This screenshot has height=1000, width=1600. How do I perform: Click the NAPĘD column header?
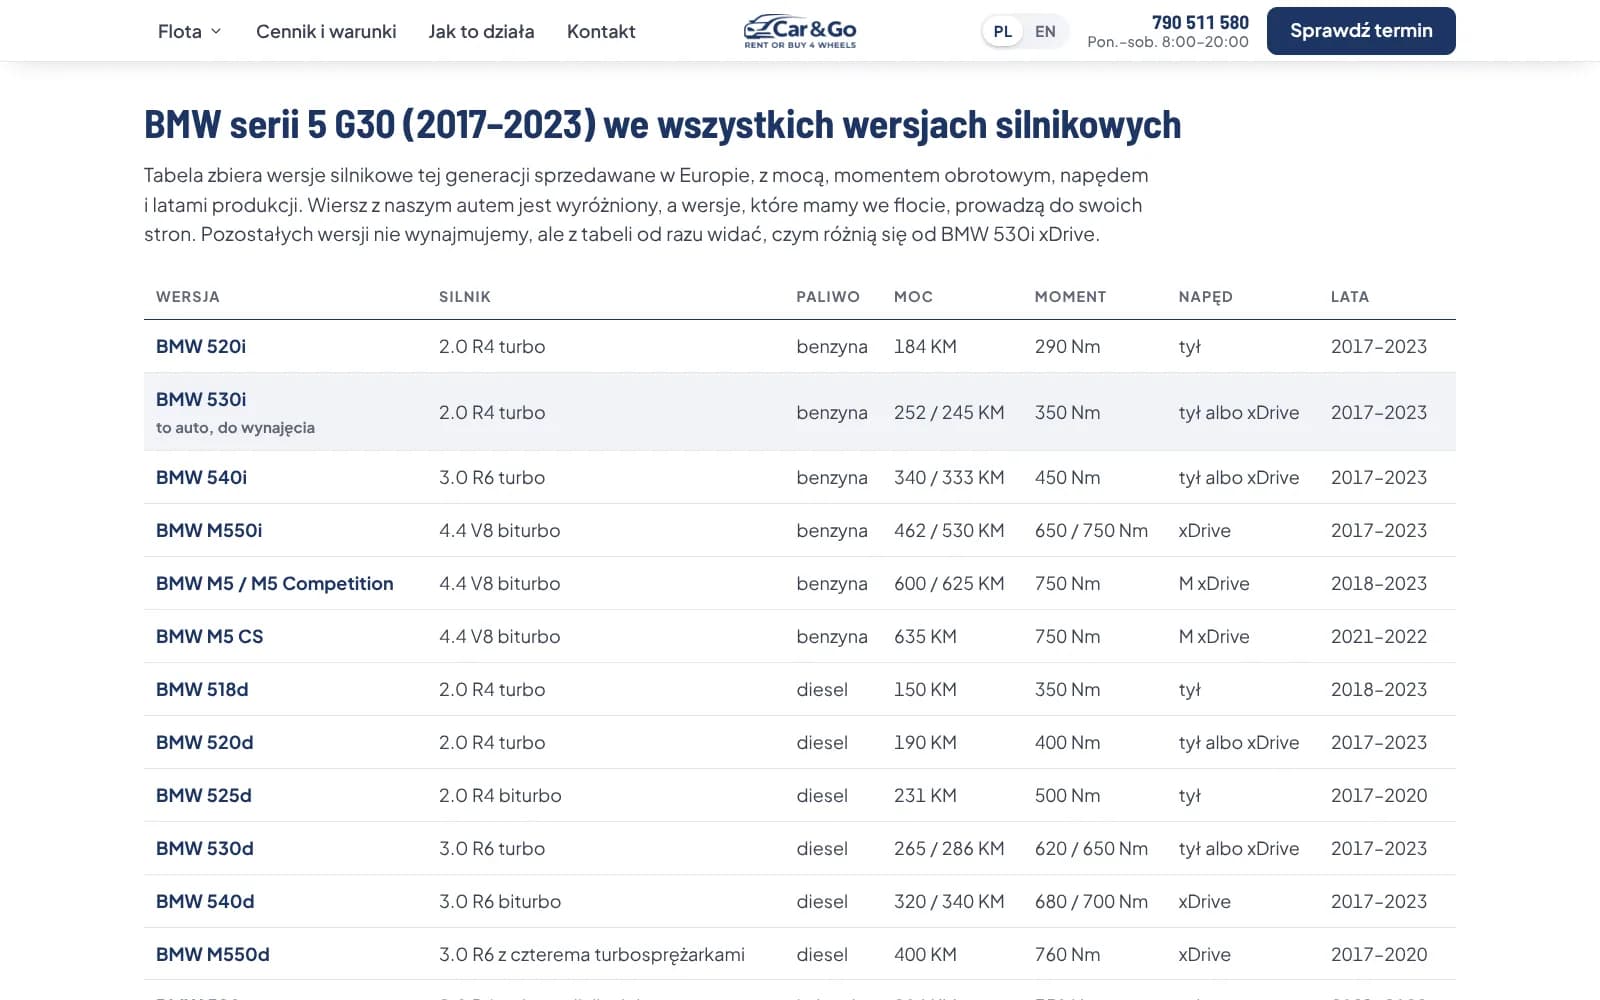[1206, 297]
